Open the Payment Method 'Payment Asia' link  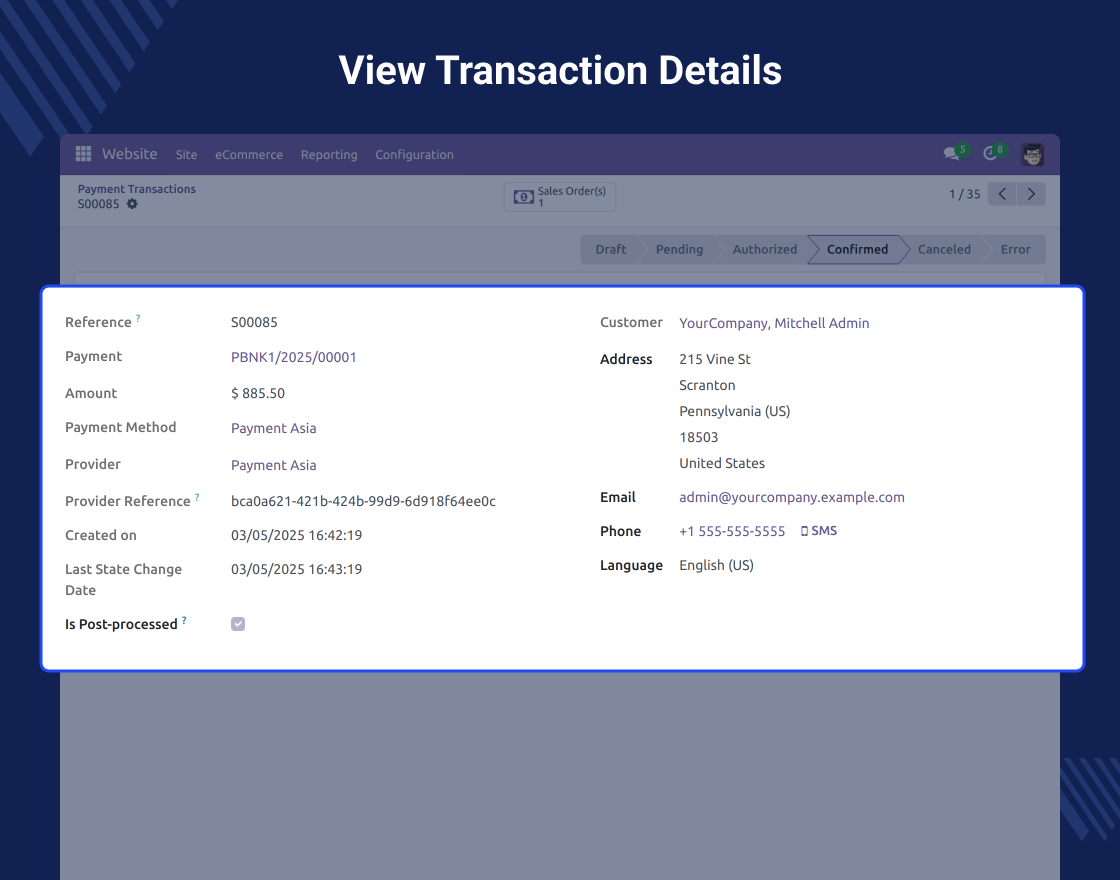274,429
